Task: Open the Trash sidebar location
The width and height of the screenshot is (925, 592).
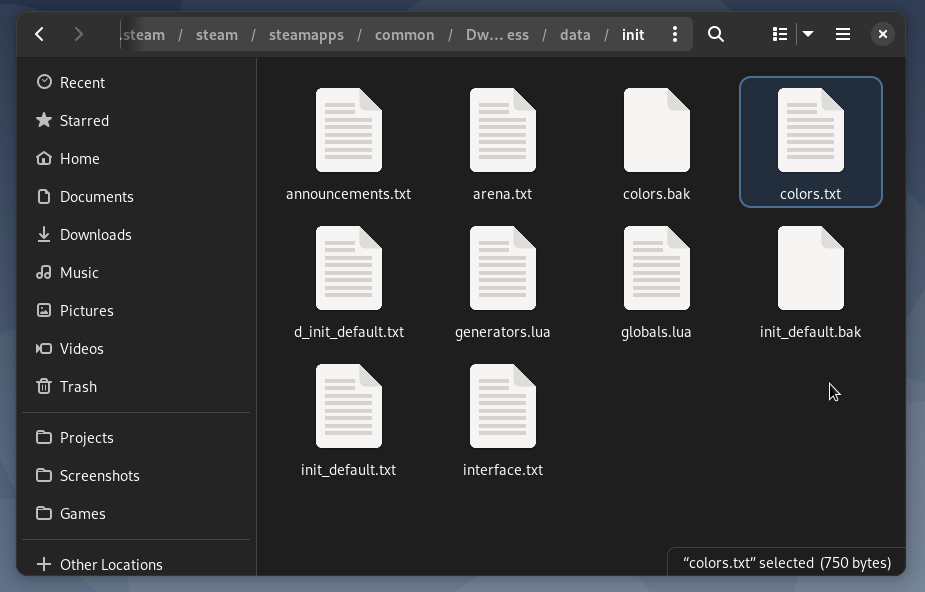Action: click(78, 386)
